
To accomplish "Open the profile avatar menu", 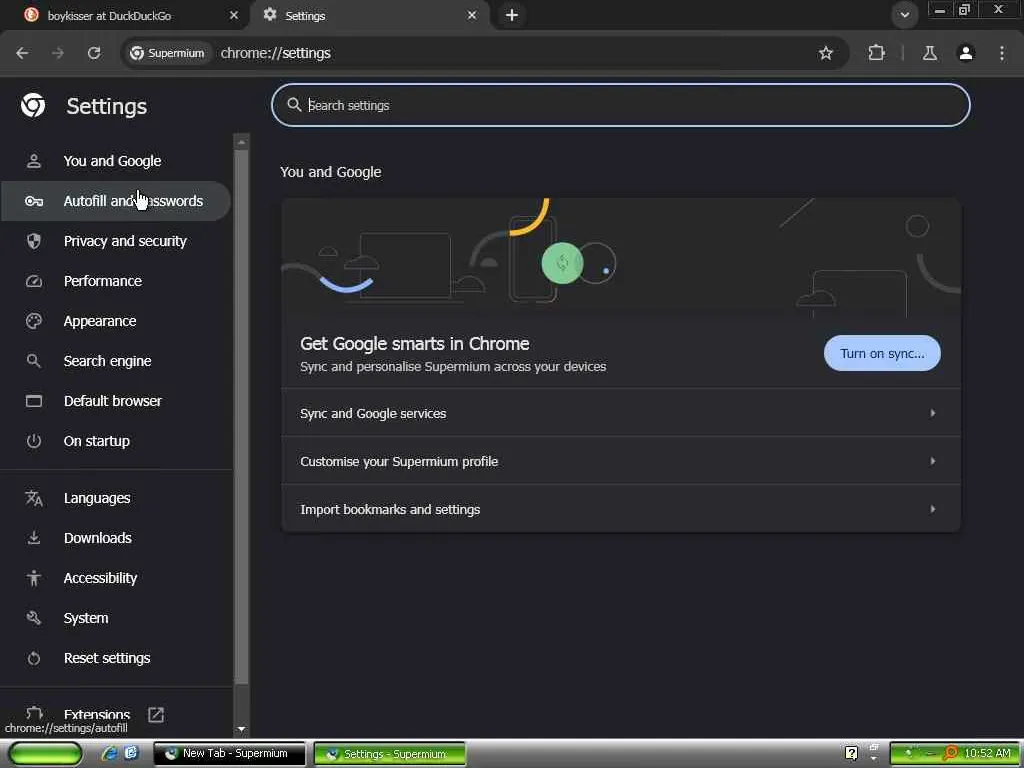I will pos(966,53).
